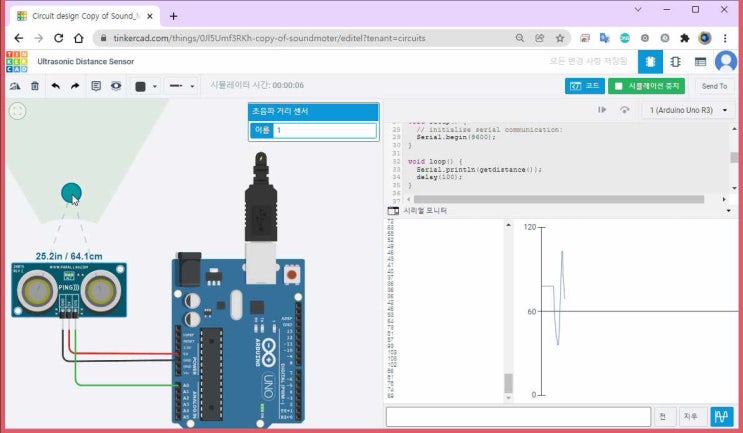Redo the action arrow
The height and width of the screenshot is (433, 743).
tap(75, 86)
